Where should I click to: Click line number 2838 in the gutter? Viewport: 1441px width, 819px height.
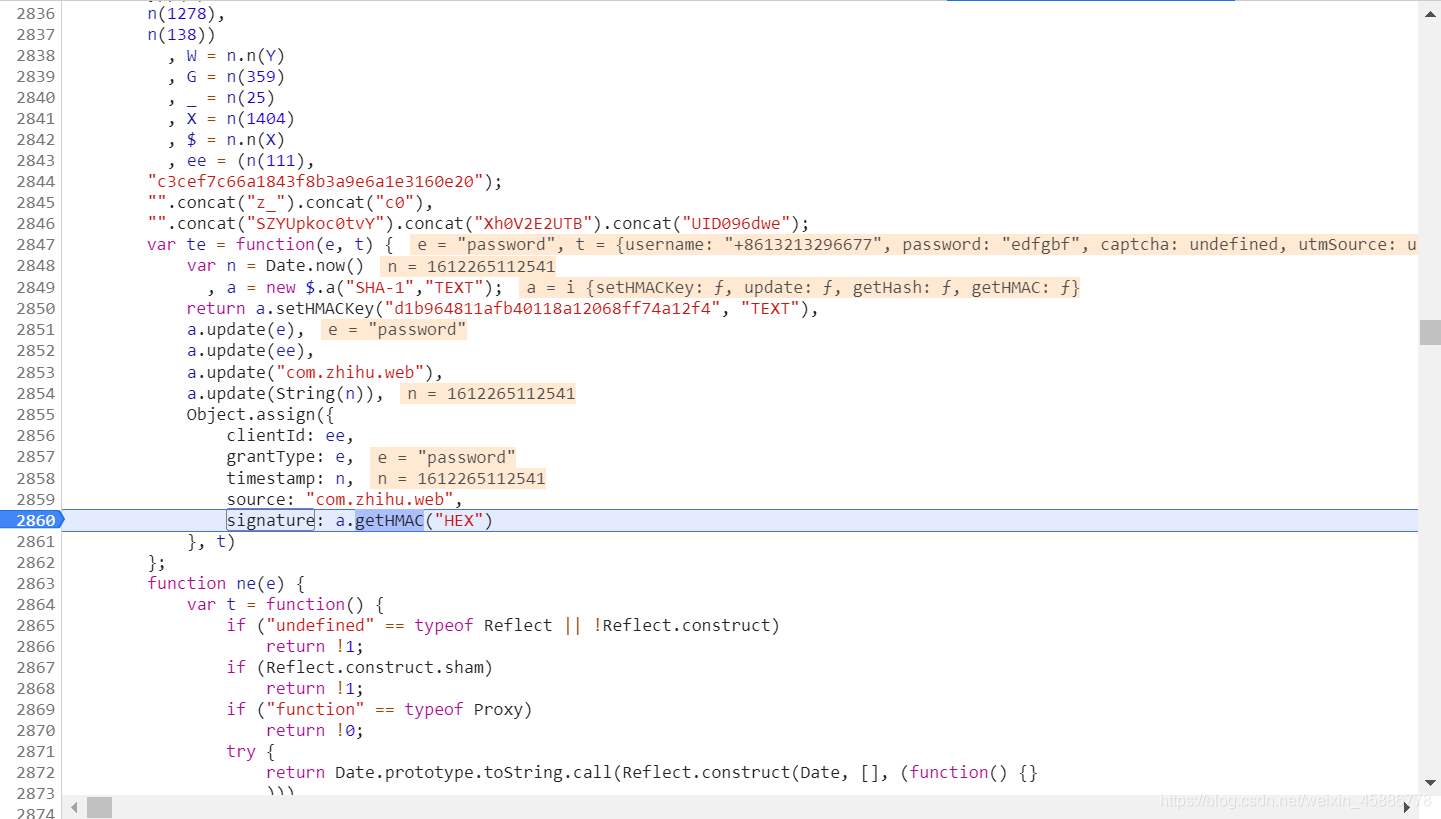(x=36, y=55)
